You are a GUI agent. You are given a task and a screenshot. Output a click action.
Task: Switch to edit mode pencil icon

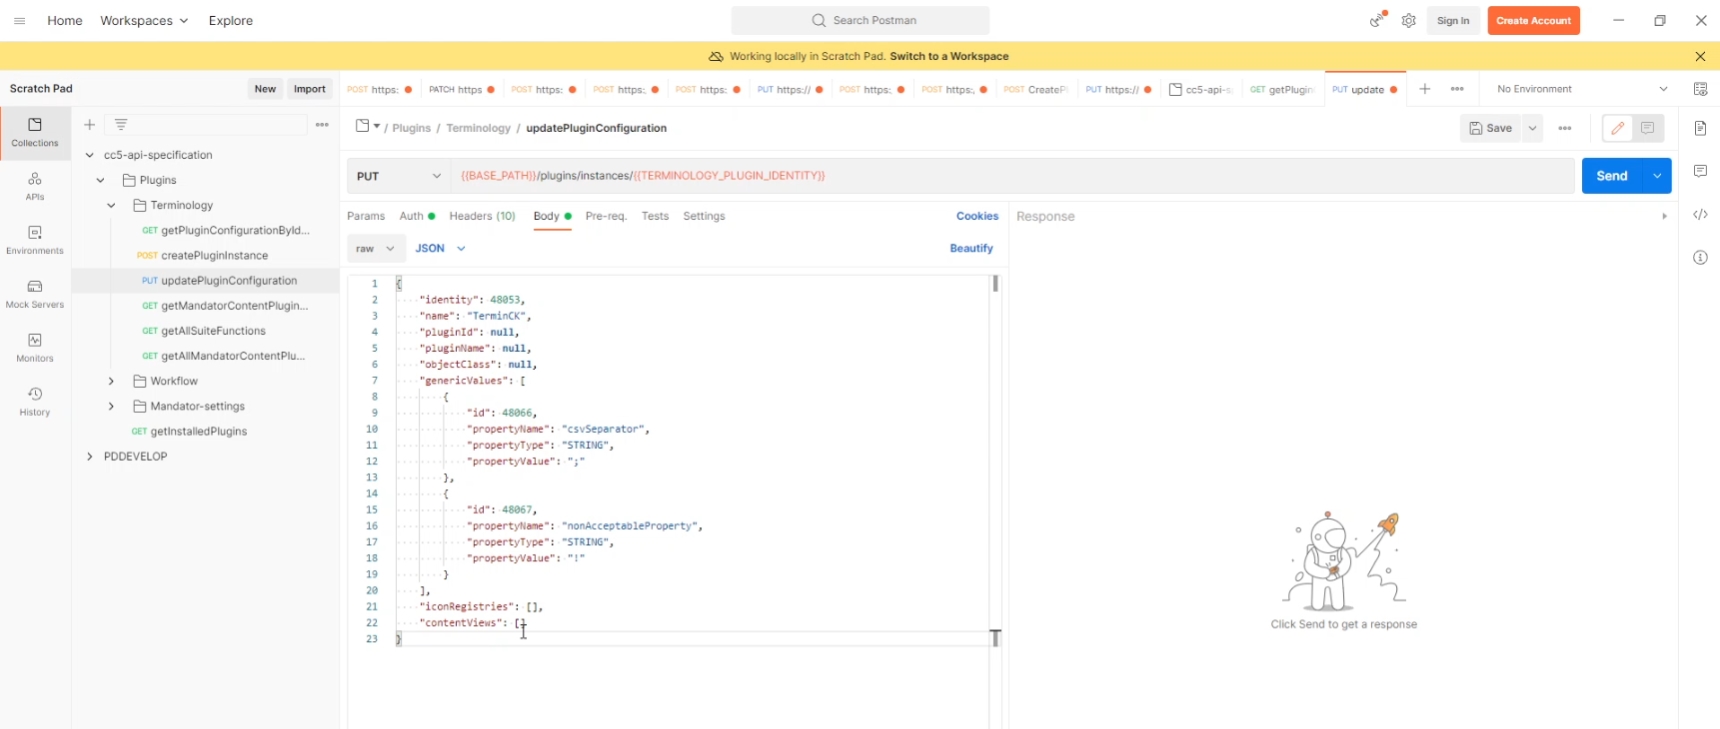(1617, 128)
